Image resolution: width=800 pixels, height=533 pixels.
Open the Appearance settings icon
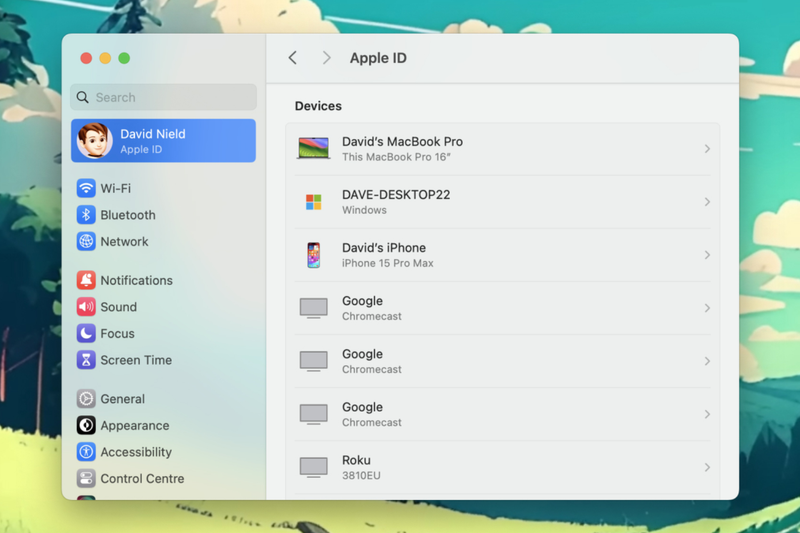coord(86,426)
